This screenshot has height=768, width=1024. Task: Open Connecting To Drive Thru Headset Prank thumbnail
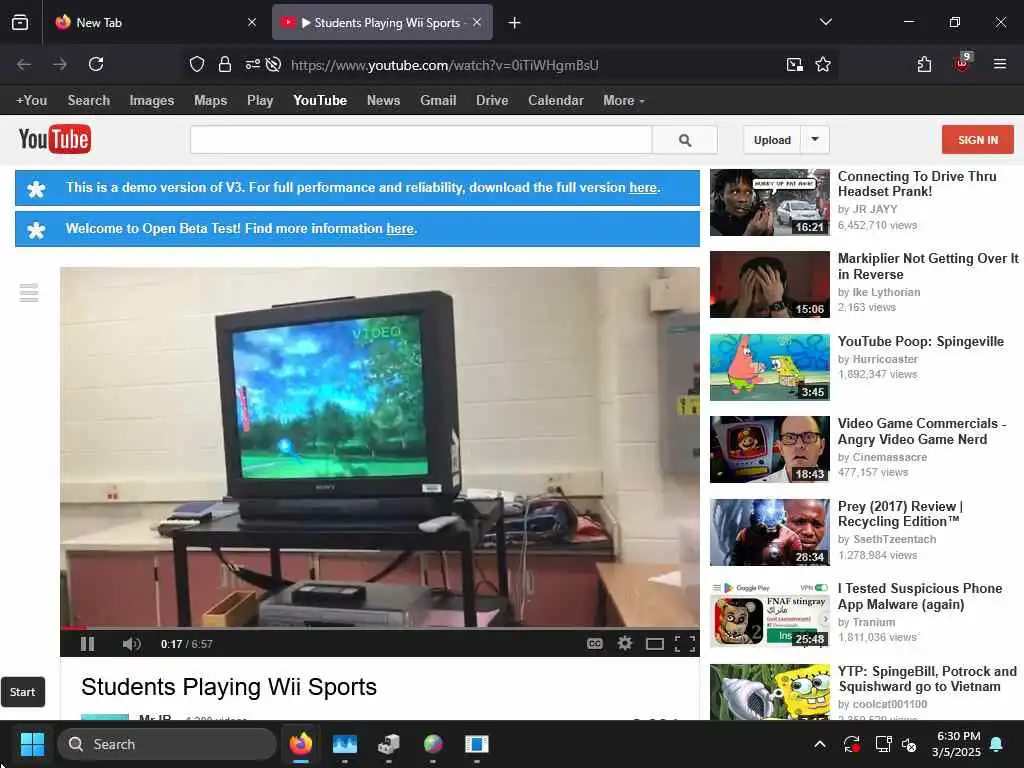point(770,202)
